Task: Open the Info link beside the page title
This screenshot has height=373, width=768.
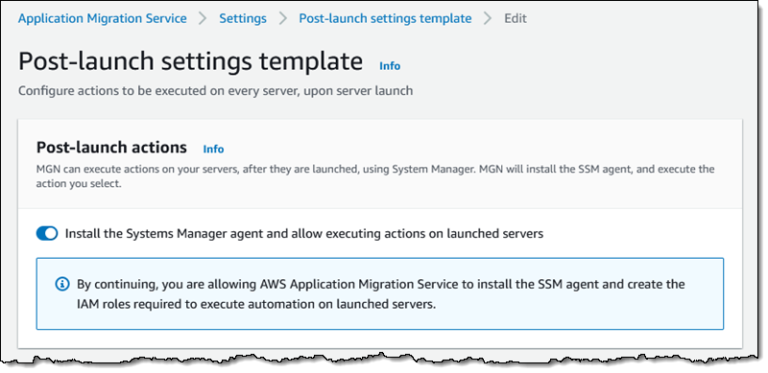Action: click(x=390, y=66)
